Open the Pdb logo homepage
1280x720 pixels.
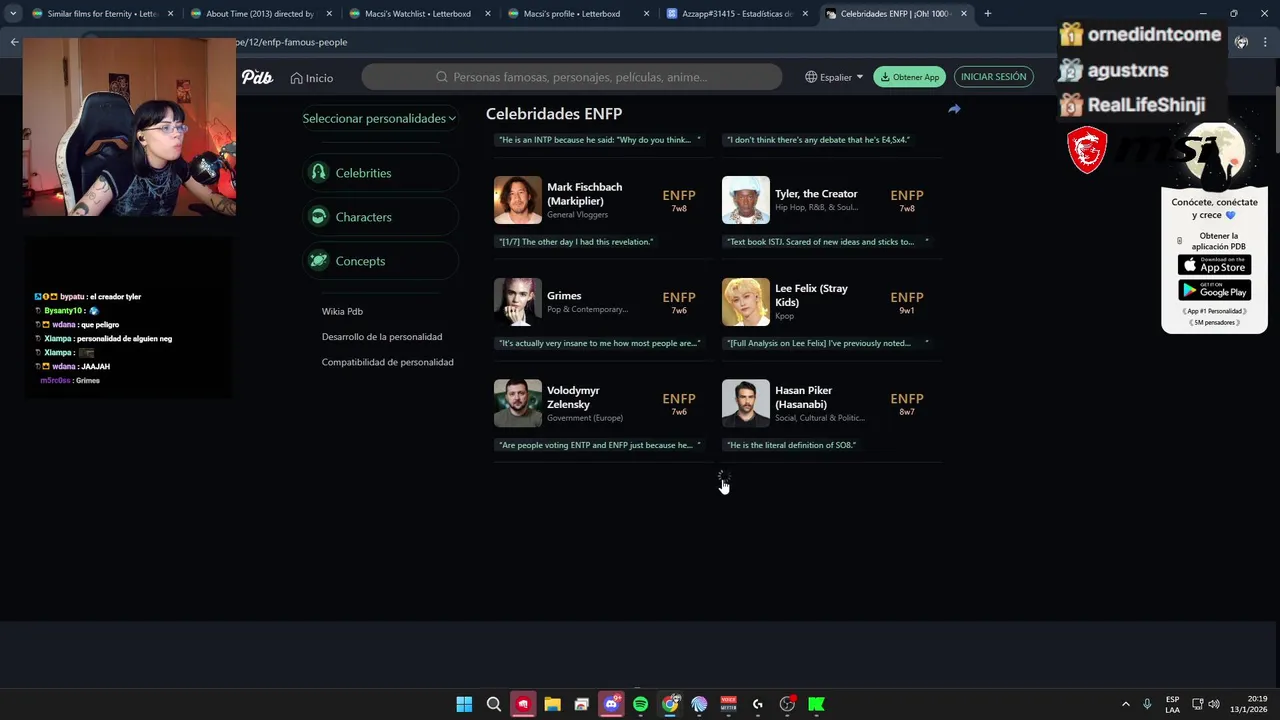(257, 77)
